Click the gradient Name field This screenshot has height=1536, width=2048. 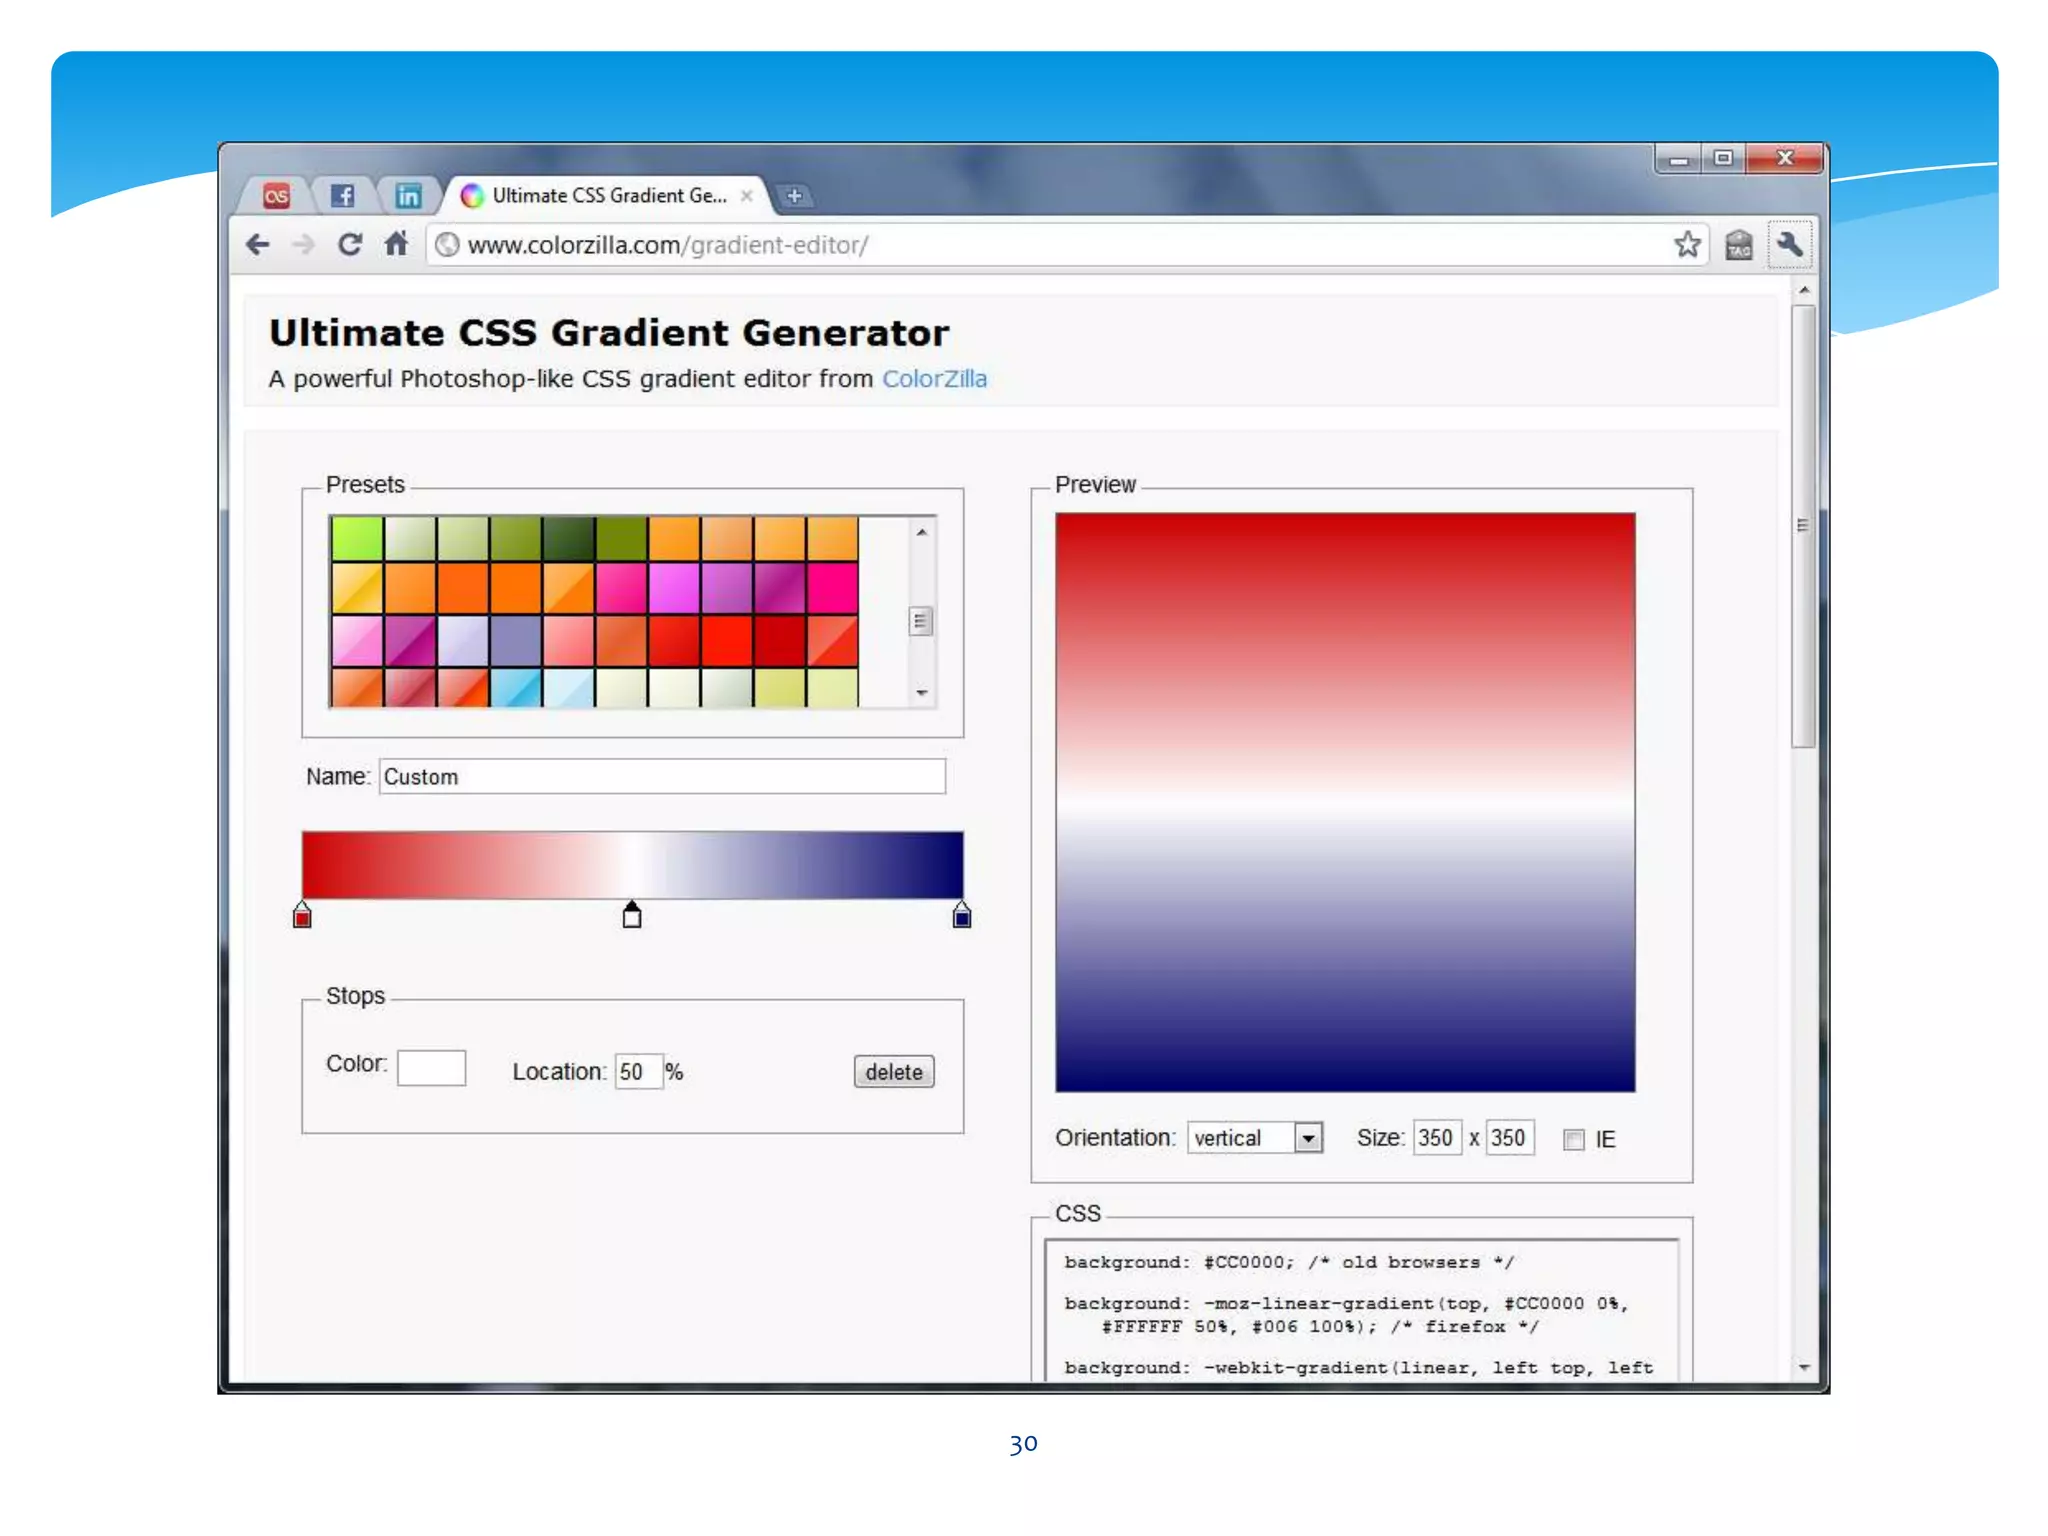(x=662, y=776)
